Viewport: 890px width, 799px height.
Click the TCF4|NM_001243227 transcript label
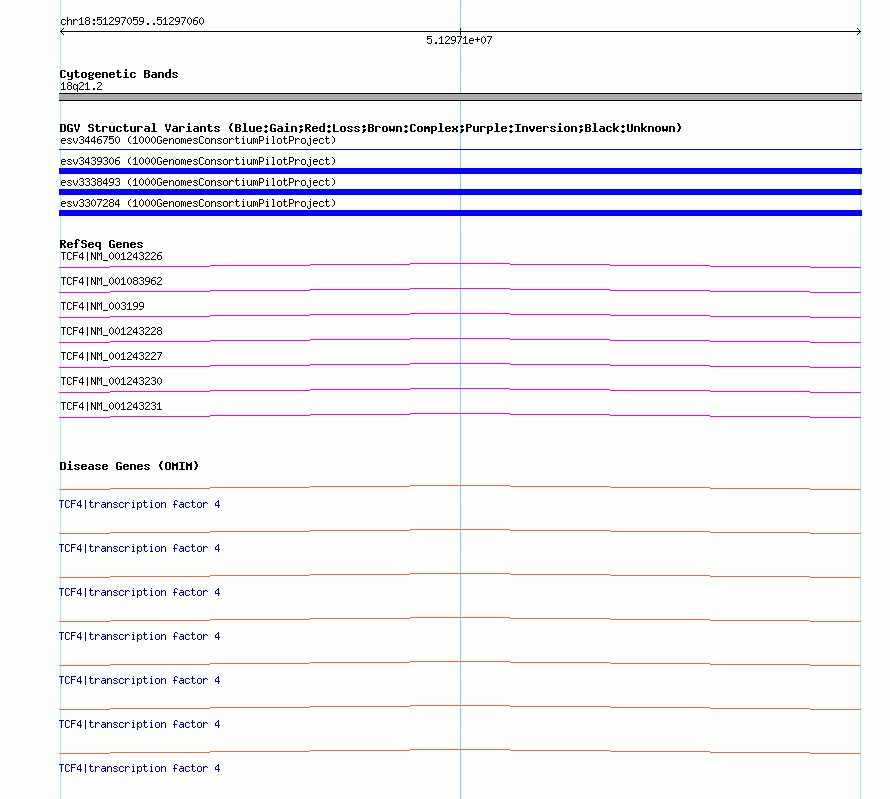(x=111, y=356)
